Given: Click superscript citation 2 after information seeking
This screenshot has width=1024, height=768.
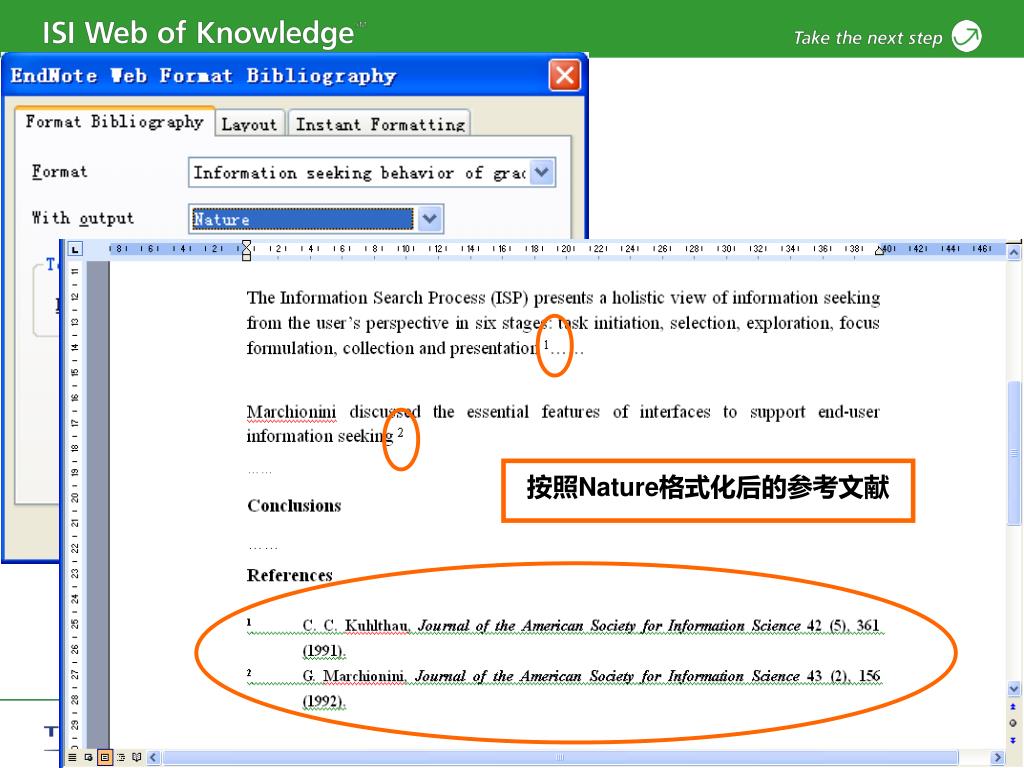Looking at the screenshot, I should [x=400, y=432].
